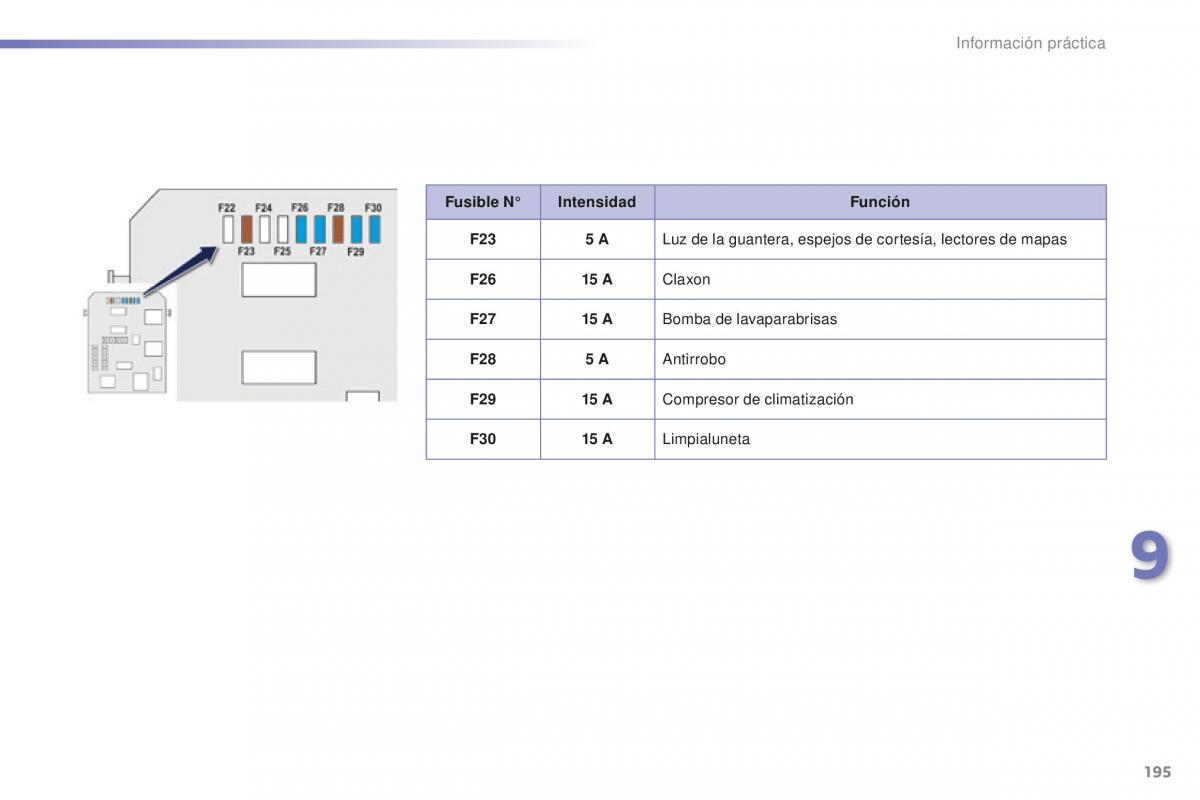Click the F30 label in the fuse diagram
The image size is (1200, 800).
pos(373,208)
